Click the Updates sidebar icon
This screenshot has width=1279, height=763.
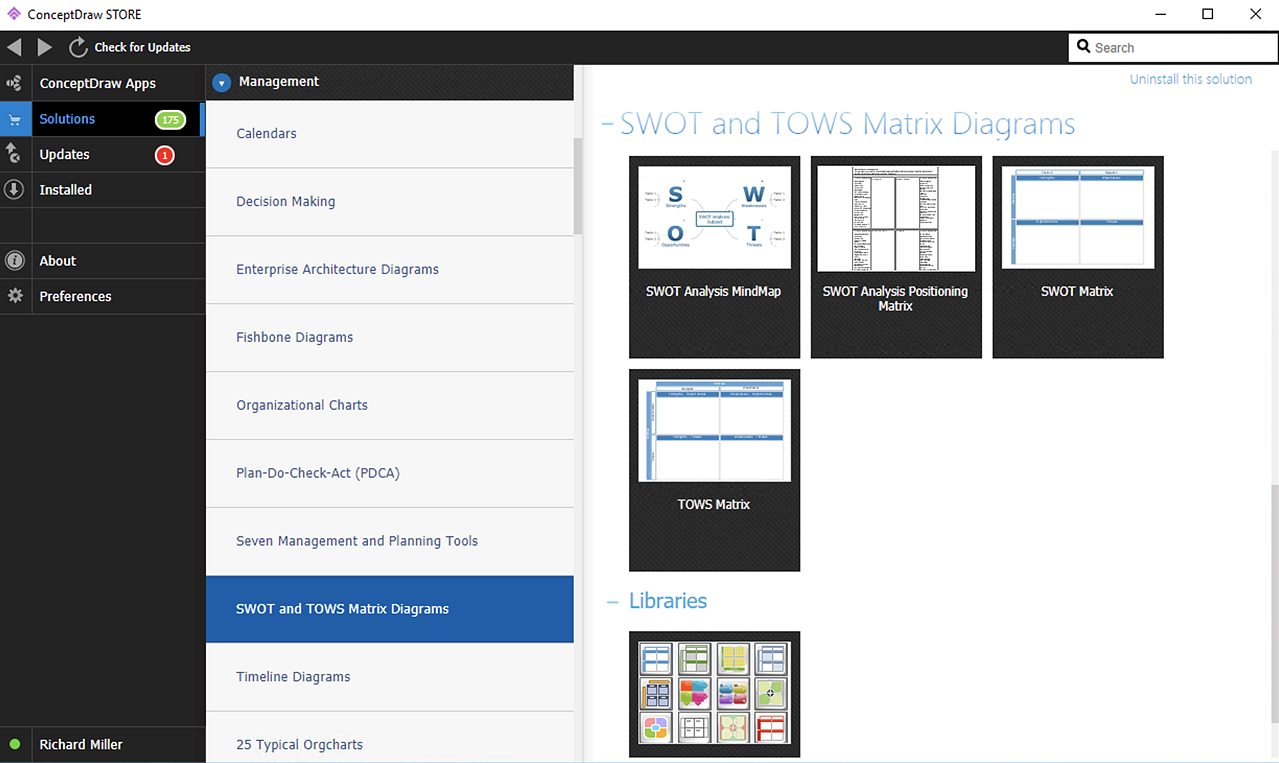[14, 154]
